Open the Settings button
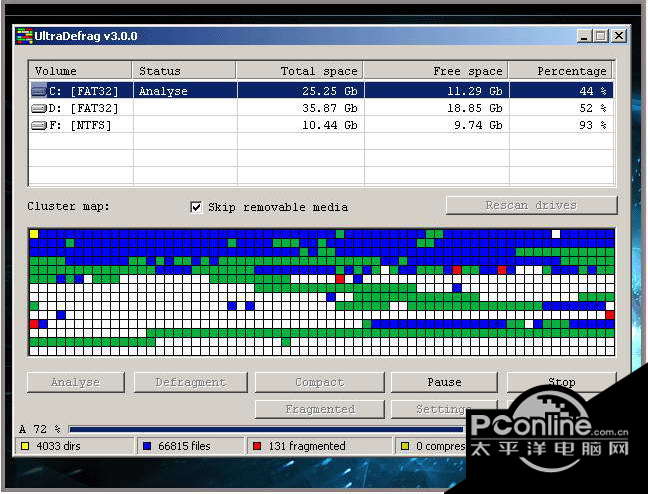The image size is (648, 494). (443, 409)
